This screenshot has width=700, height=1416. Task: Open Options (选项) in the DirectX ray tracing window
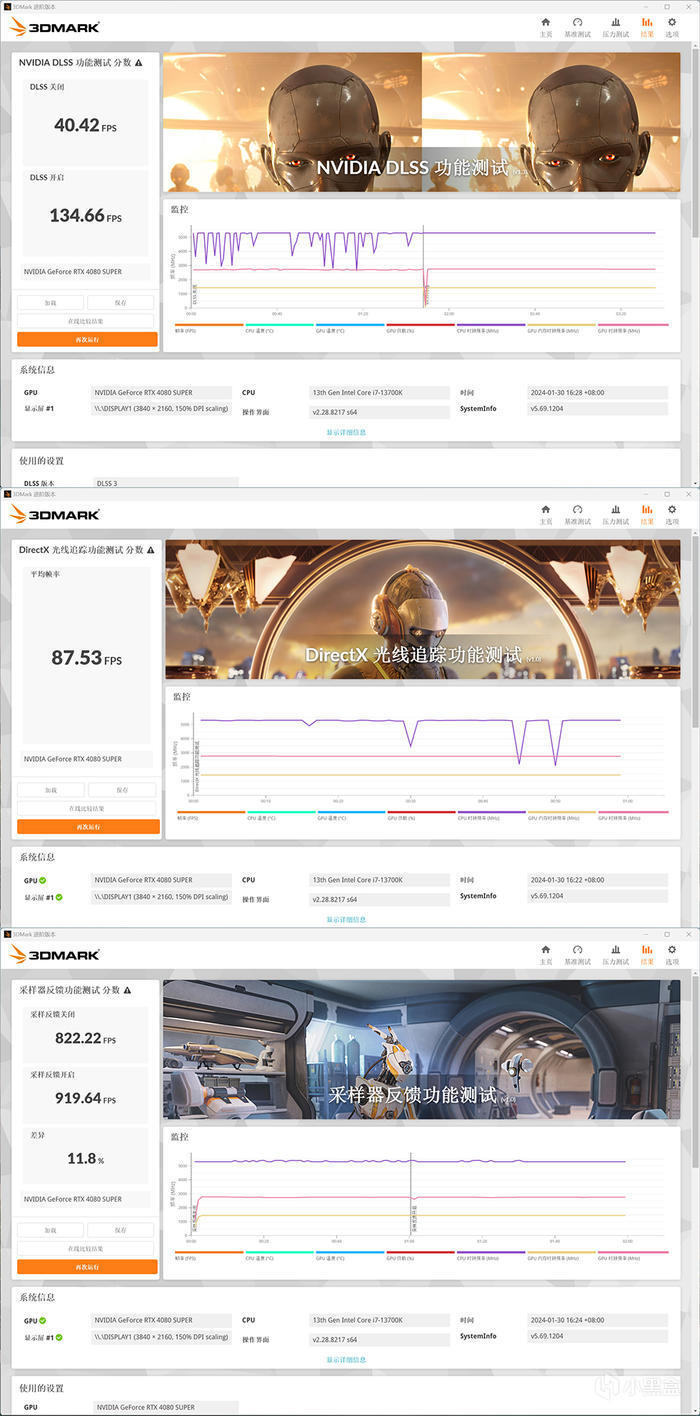click(x=672, y=514)
